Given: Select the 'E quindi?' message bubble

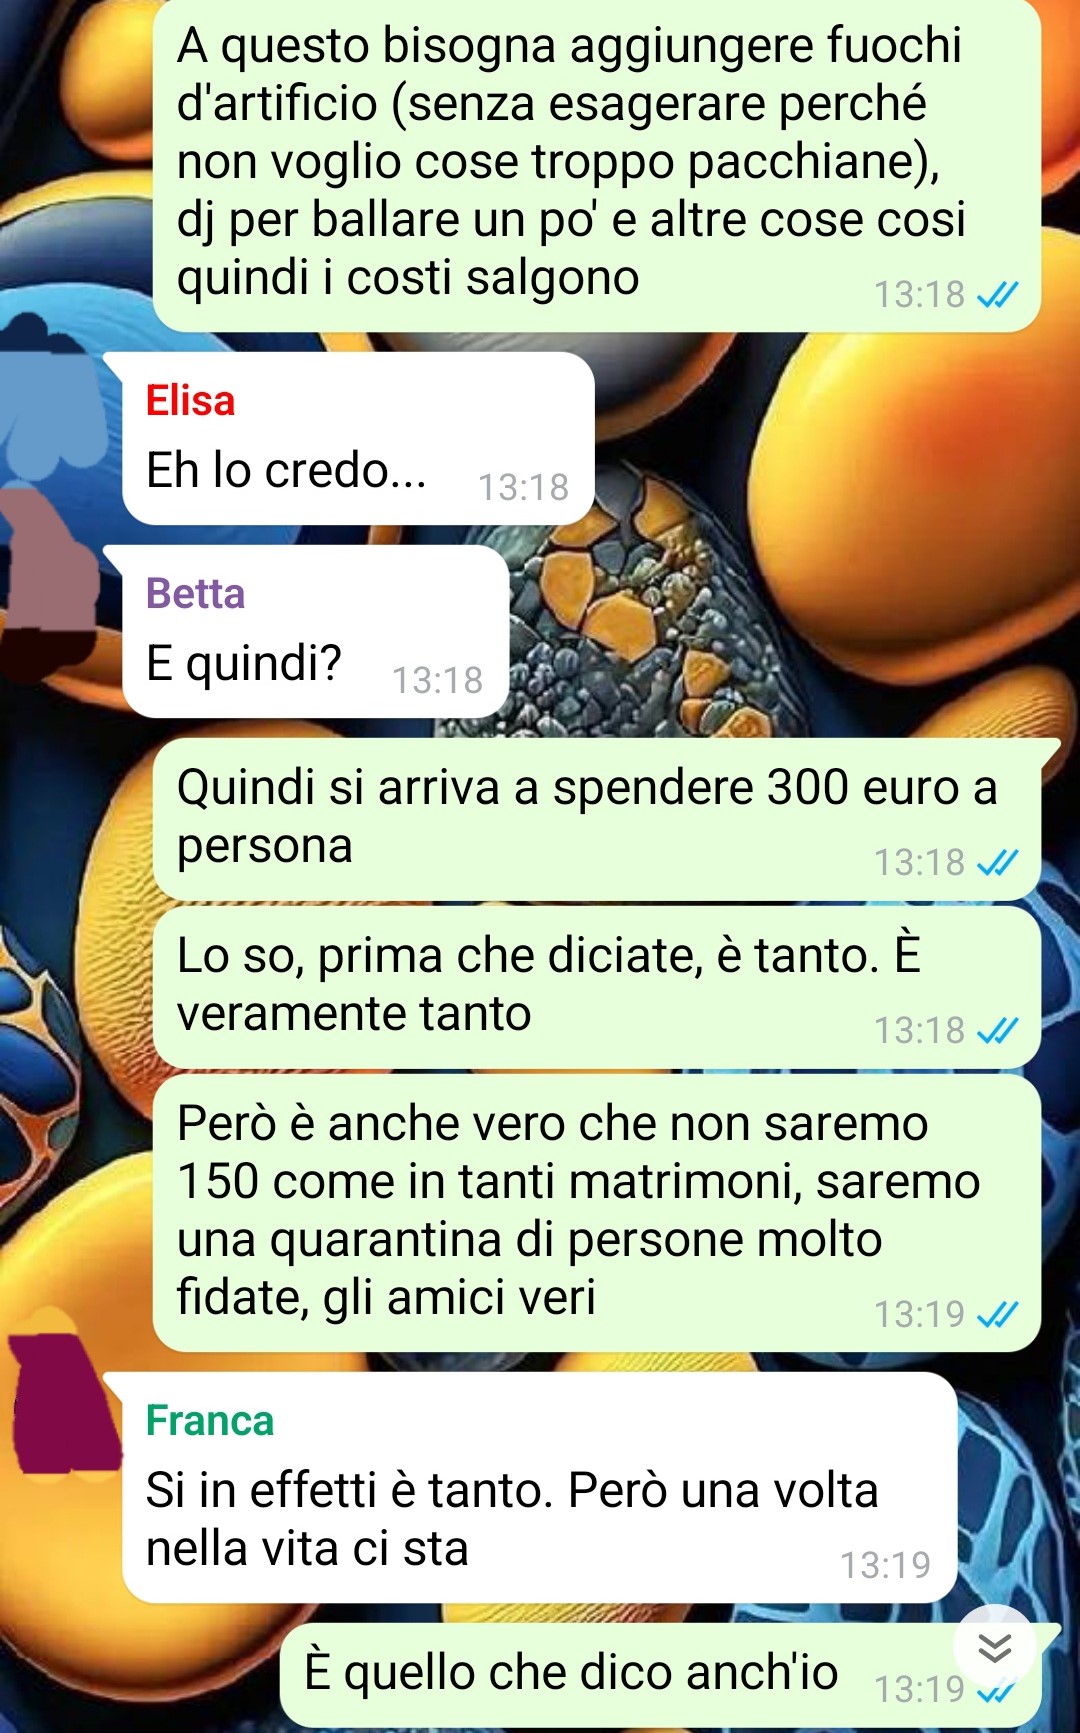Looking at the screenshot, I should pyautogui.click(x=315, y=632).
